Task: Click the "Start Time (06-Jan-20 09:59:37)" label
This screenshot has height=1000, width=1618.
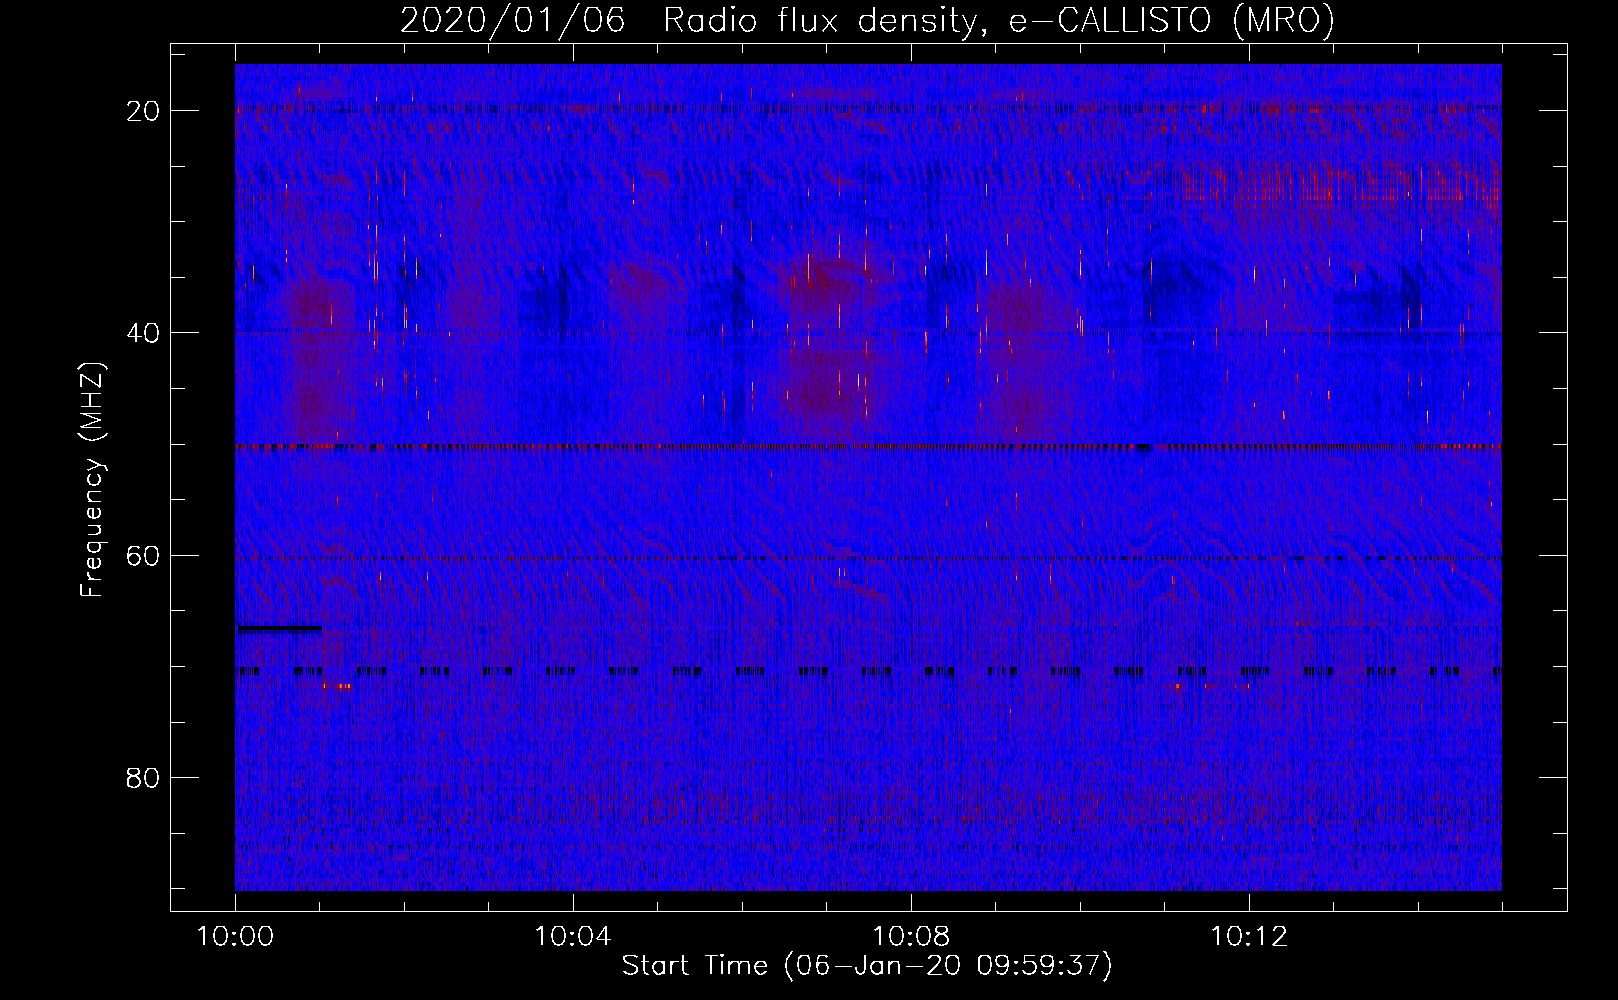Action: click(867, 965)
